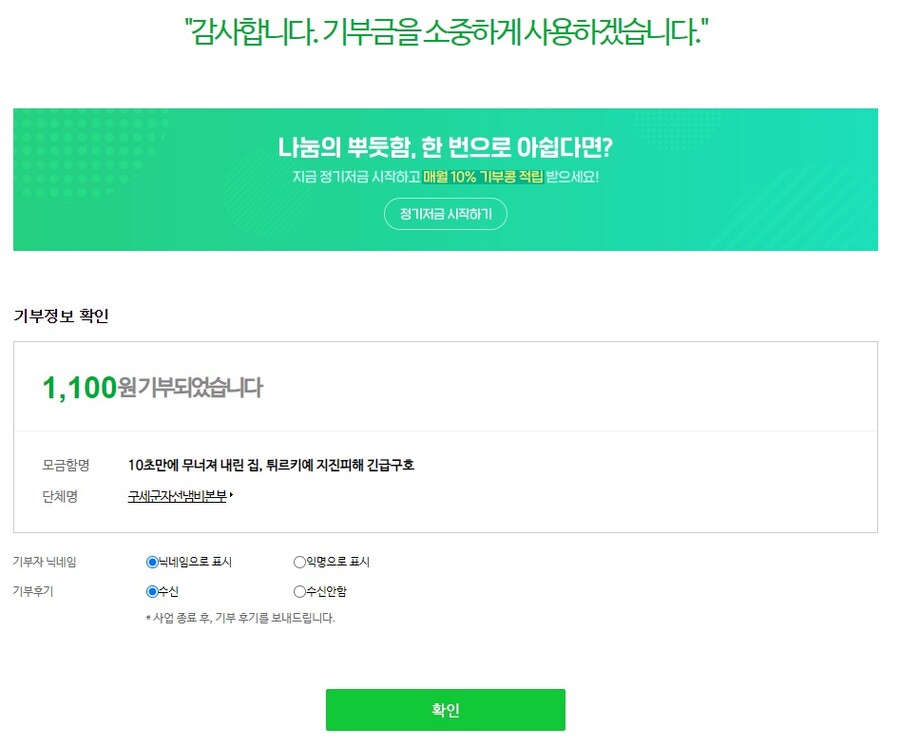Click the 기부후기 row label
900x747 pixels.
tap(33, 591)
